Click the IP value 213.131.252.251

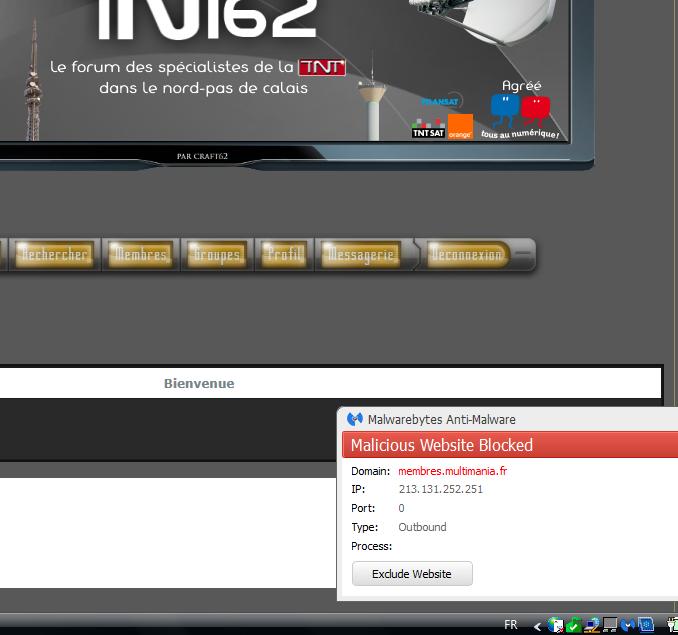441,489
